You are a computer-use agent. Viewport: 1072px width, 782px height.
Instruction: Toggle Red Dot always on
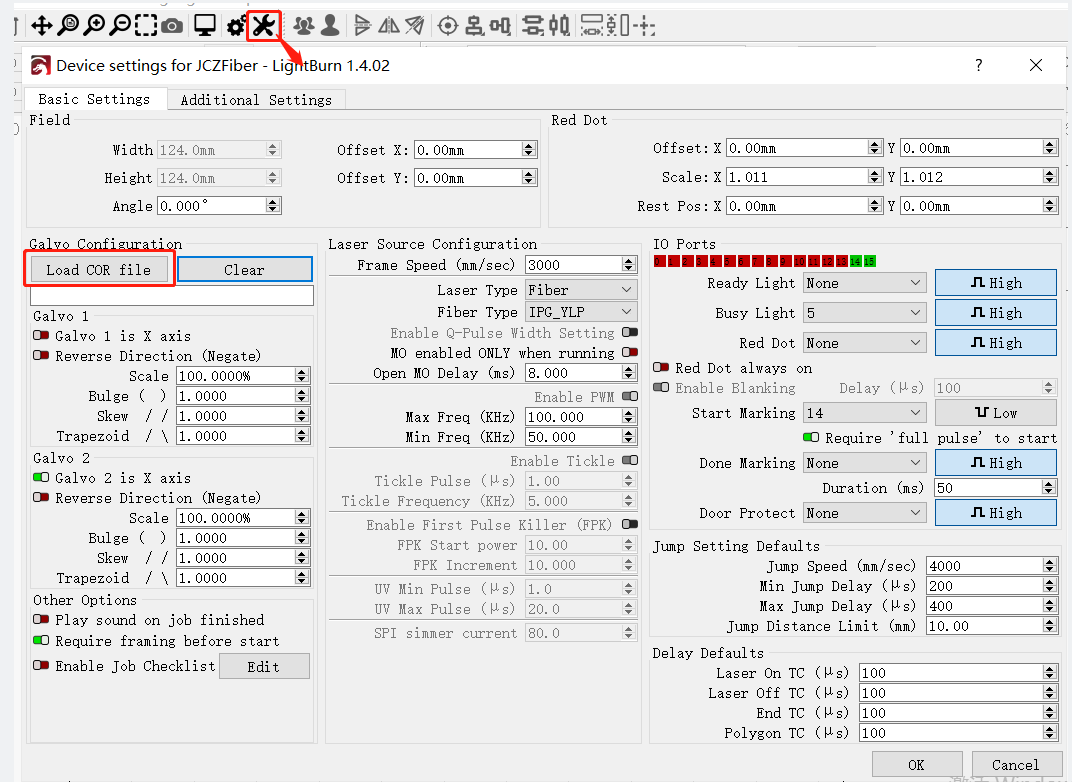pyautogui.click(x=661, y=367)
